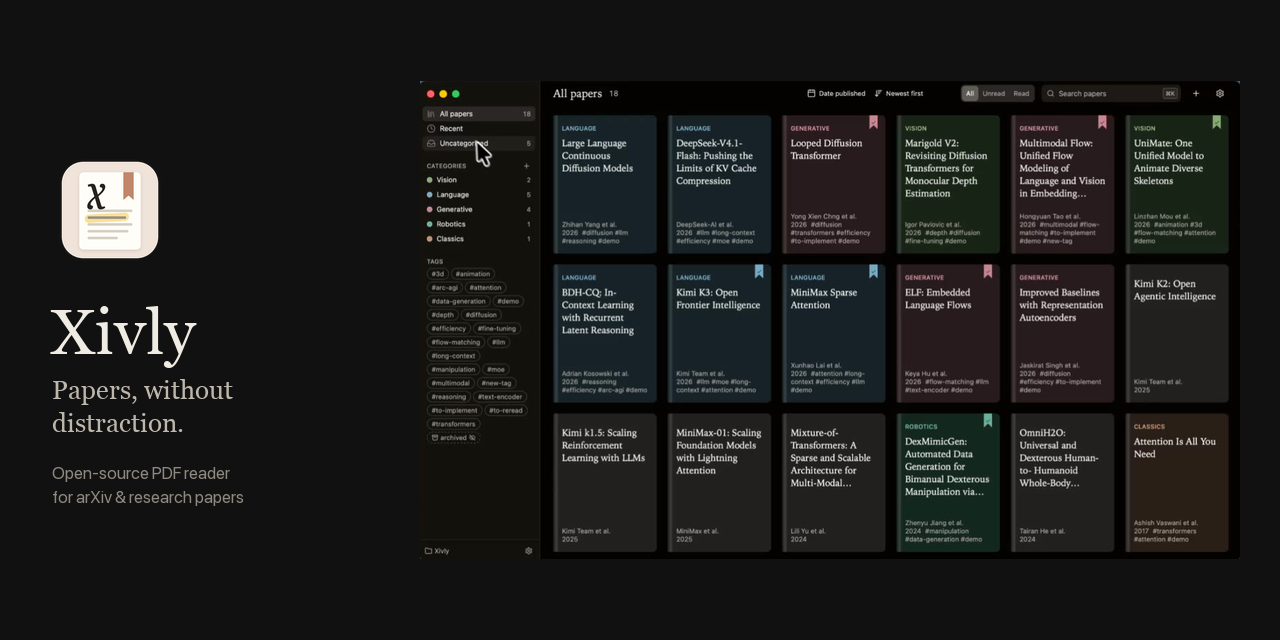This screenshot has width=1280, height=640.
Task: Click the library icon beside All papers
Action: point(431,114)
